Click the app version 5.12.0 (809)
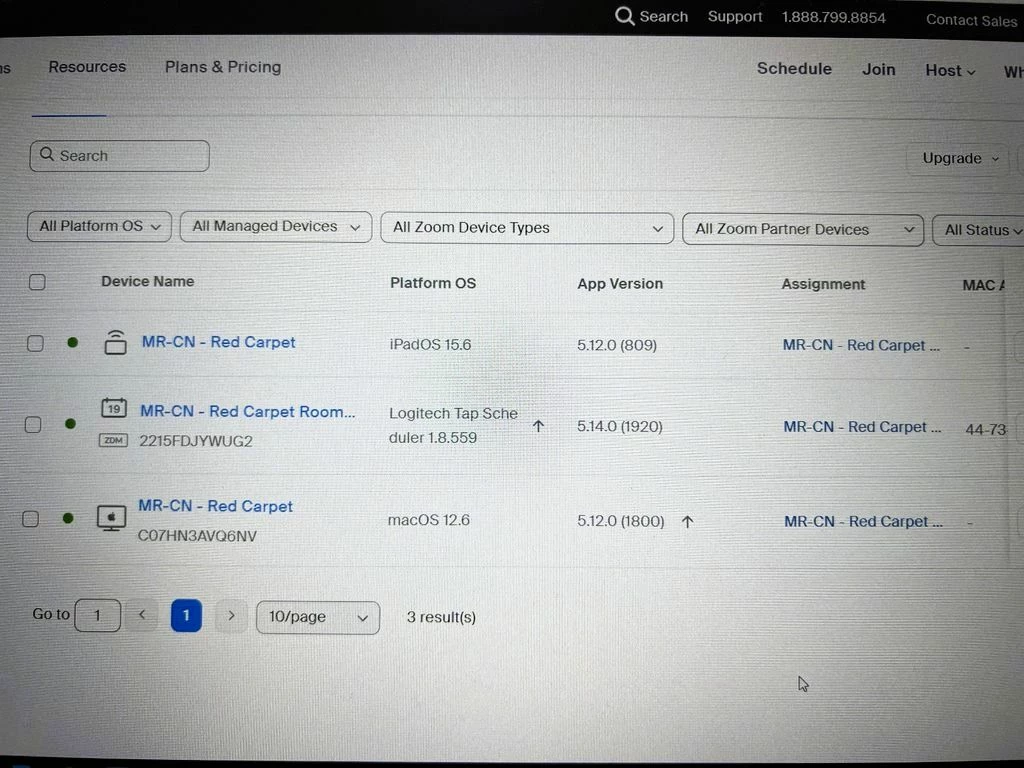The width and height of the screenshot is (1024, 768). [616, 345]
